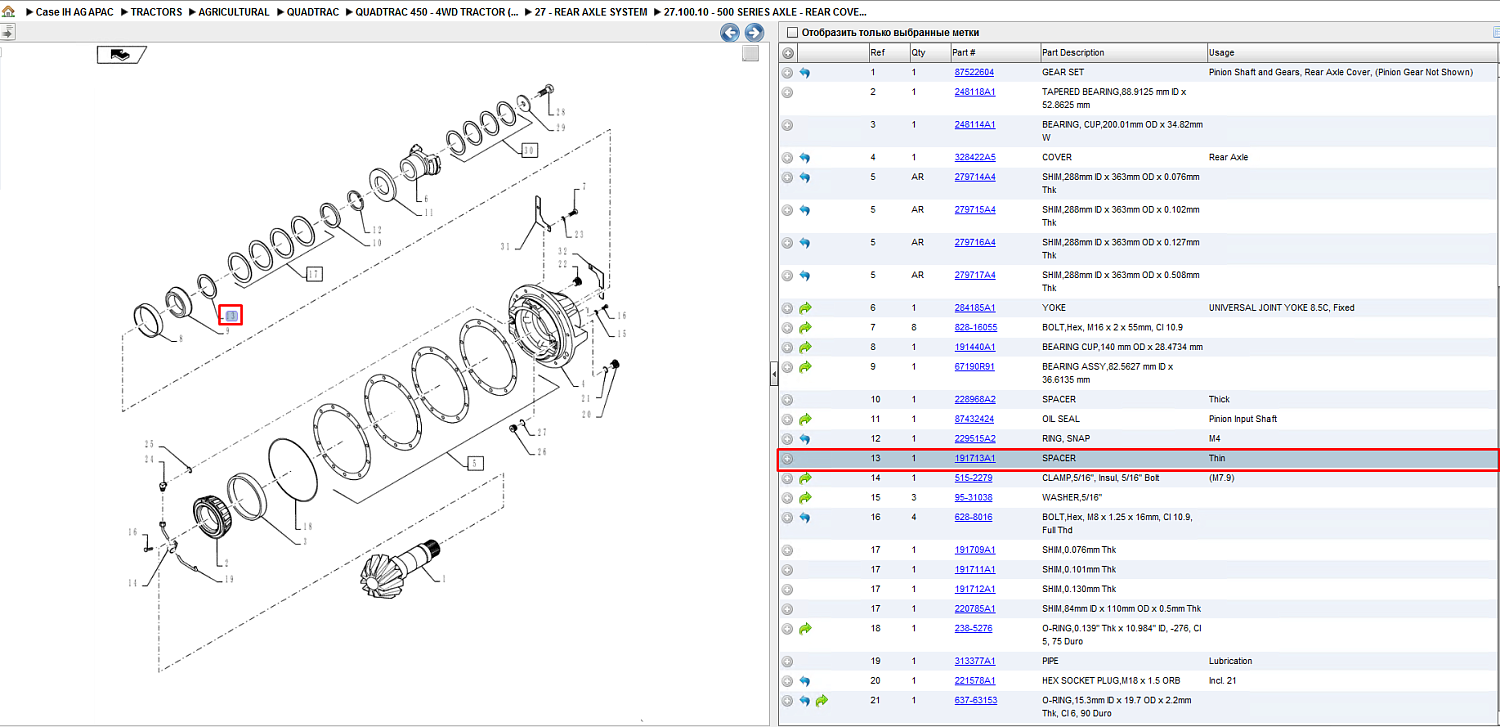Click the green arrow on the WASHER row
Image resolution: width=1500 pixels, height=727 pixels.
pyautogui.click(x=805, y=498)
